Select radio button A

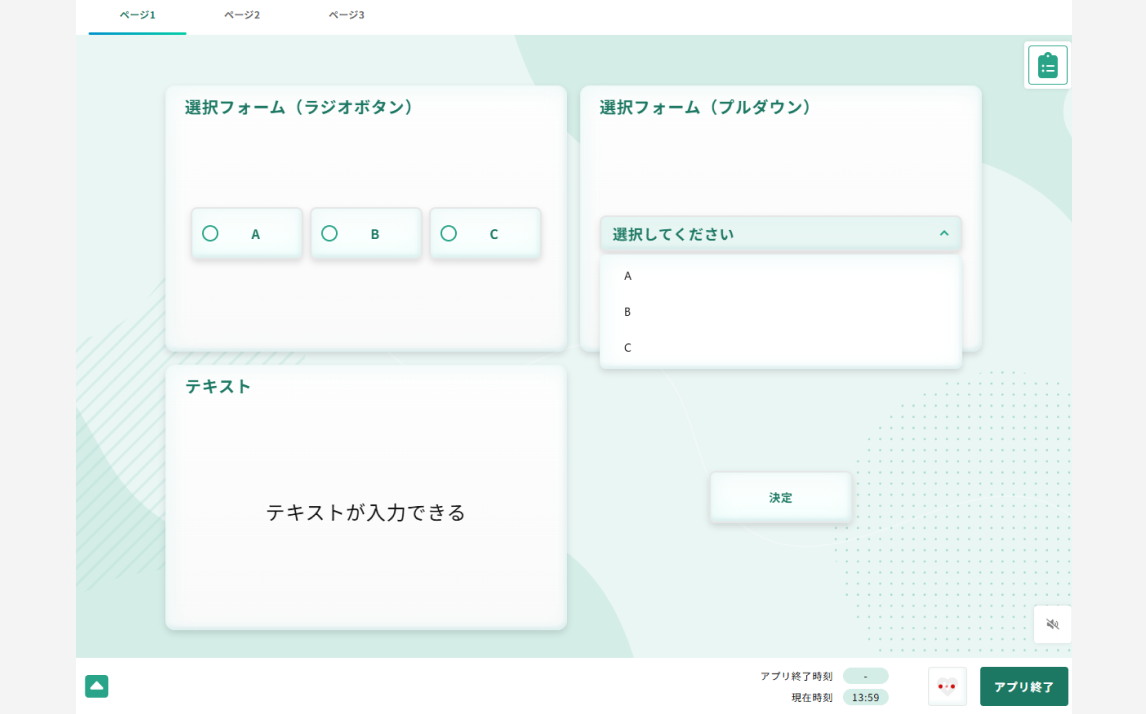pyautogui.click(x=247, y=234)
